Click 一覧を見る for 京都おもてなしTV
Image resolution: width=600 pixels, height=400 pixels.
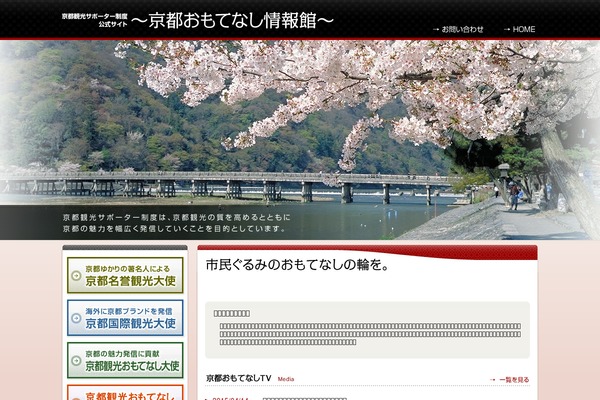(x=514, y=380)
